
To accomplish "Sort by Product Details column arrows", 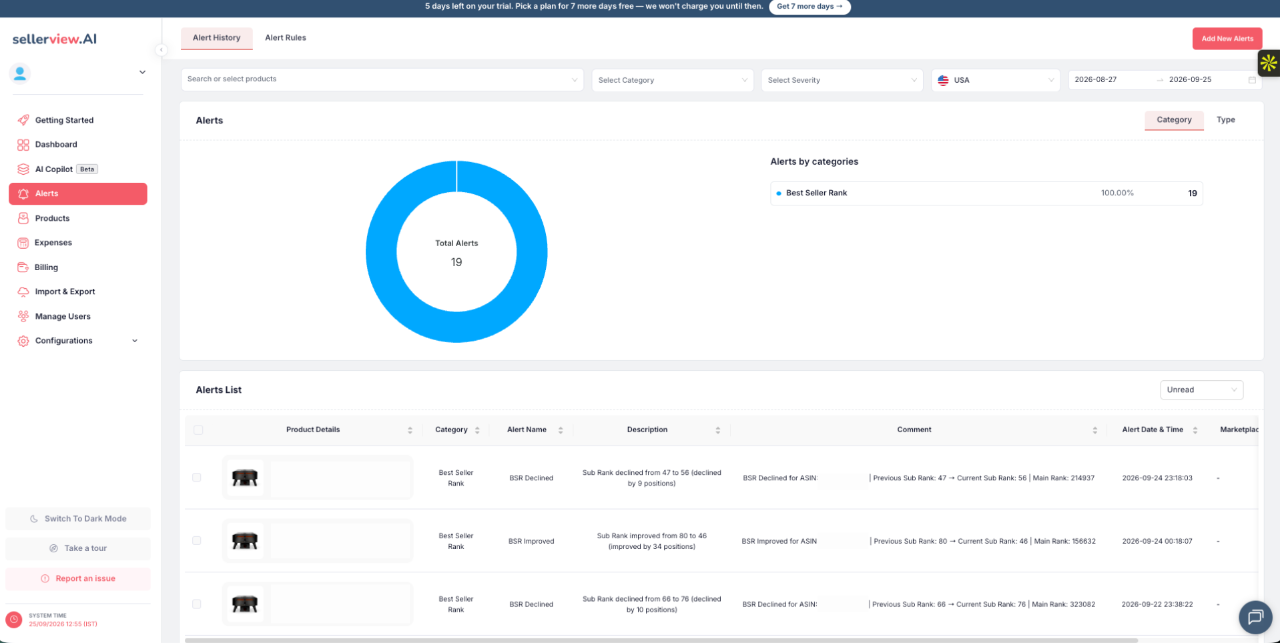I will tap(410, 430).
